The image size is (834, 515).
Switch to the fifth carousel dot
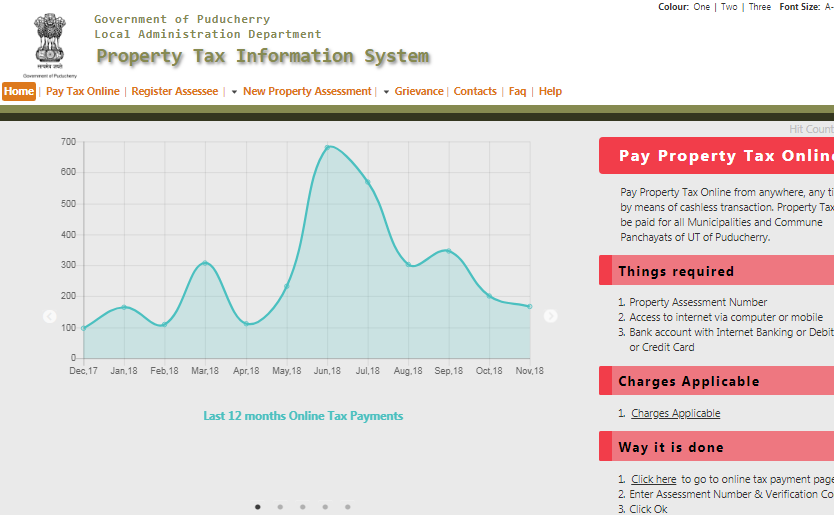348,507
